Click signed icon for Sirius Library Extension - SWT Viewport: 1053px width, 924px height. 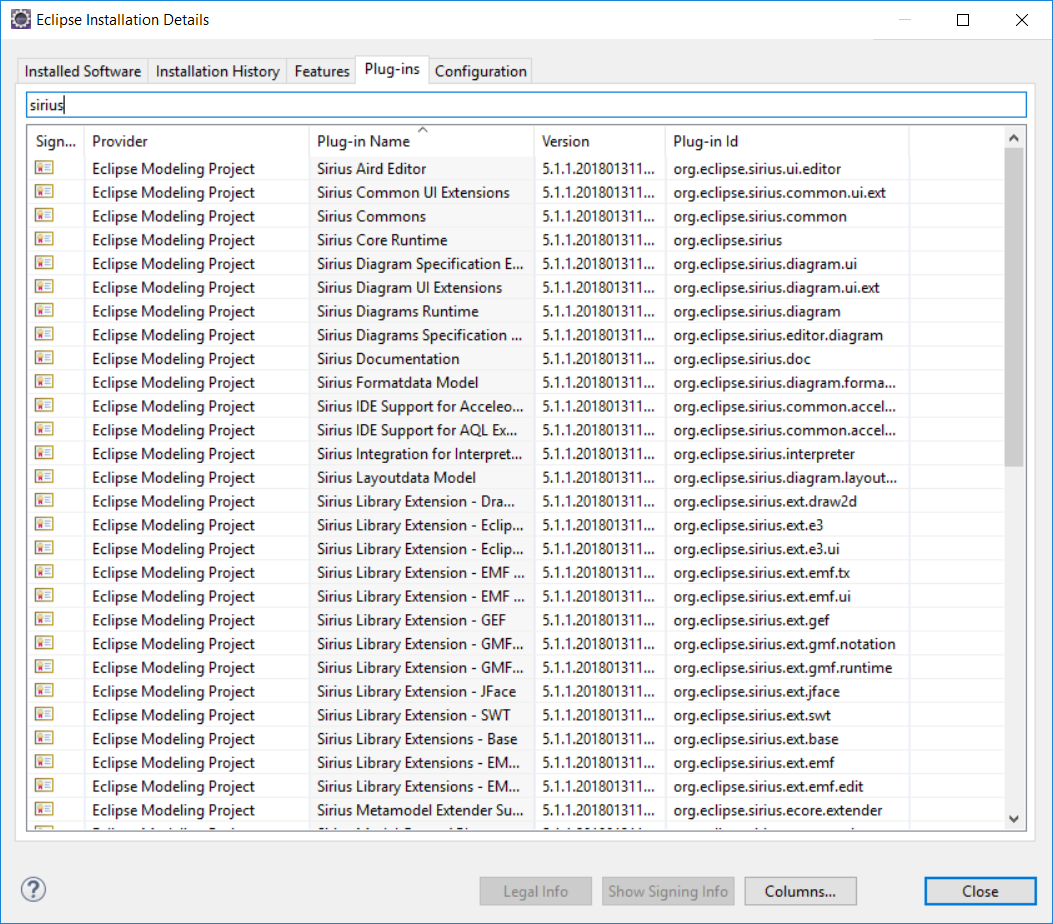coord(44,714)
